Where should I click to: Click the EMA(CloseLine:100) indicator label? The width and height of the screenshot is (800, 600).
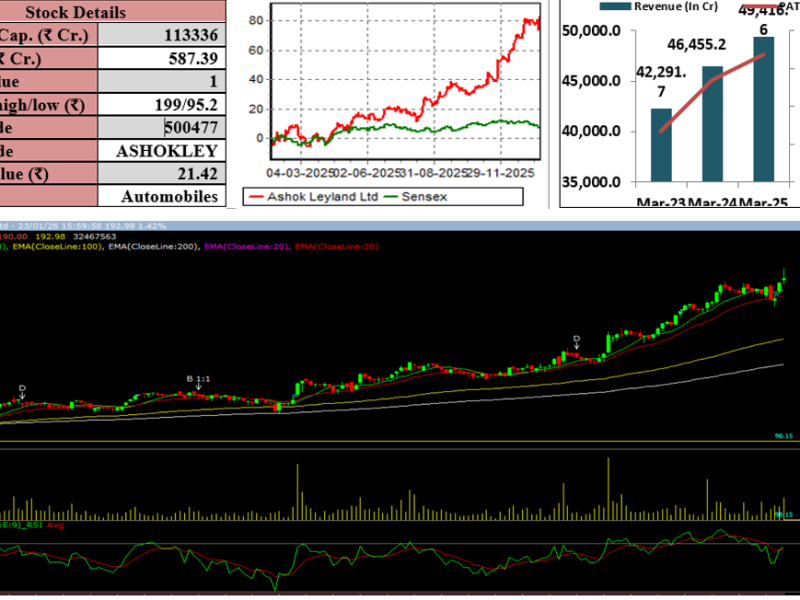(56, 245)
